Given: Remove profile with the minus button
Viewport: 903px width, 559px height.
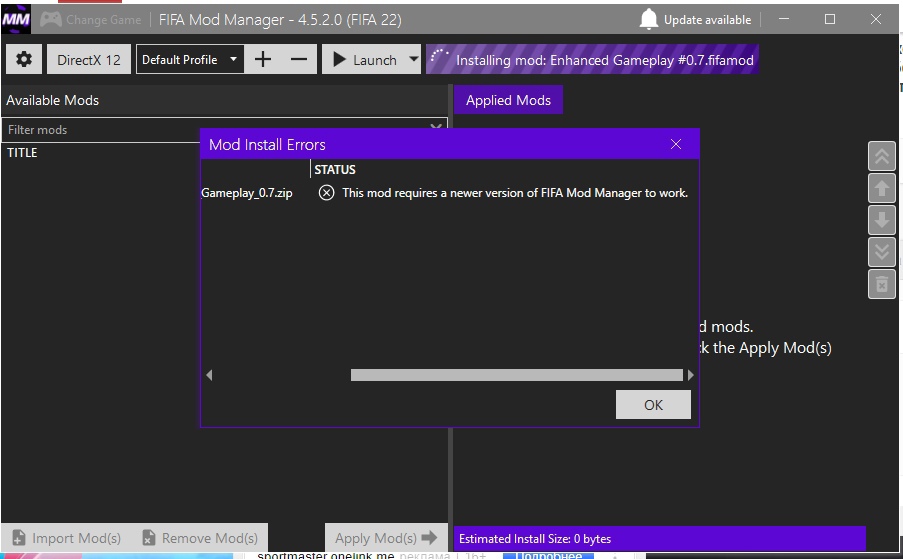Looking at the screenshot, I should coord(299,59).
